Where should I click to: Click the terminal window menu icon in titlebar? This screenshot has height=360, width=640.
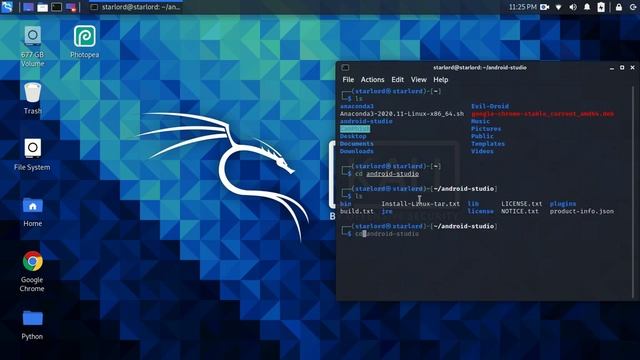tap(345, 67)
